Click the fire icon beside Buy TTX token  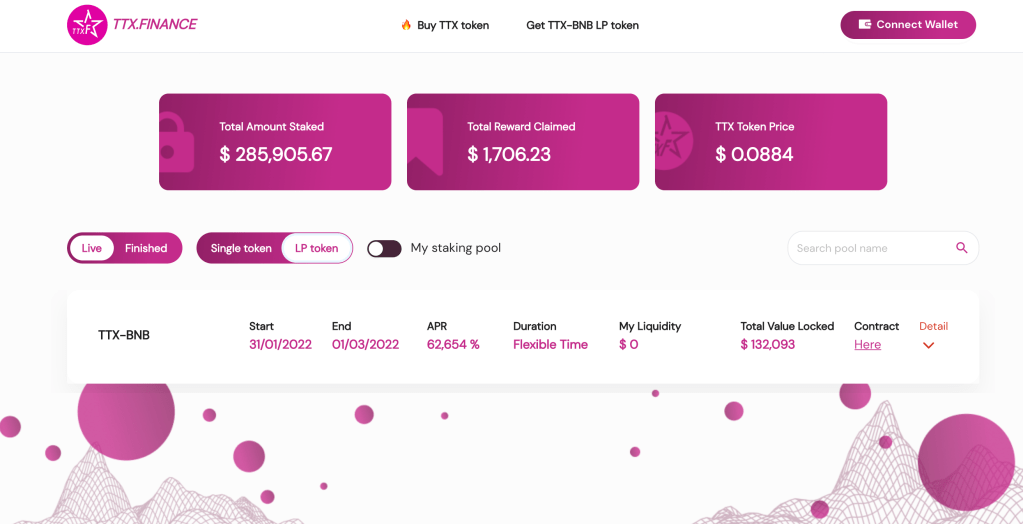pos(406,25)
